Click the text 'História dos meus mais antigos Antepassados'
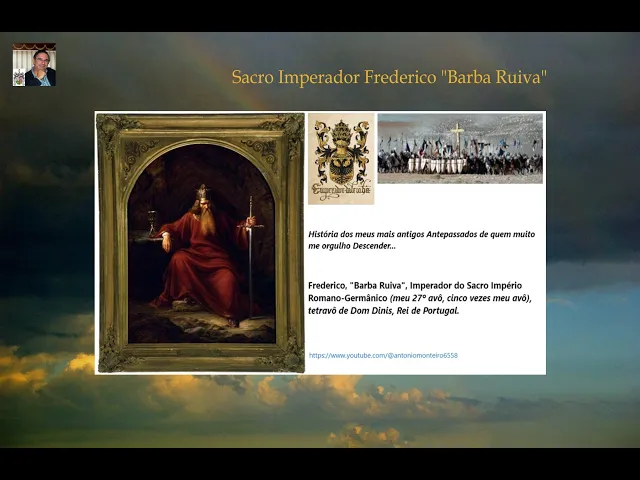Viewport: 640px width, 480px height. 393,234
